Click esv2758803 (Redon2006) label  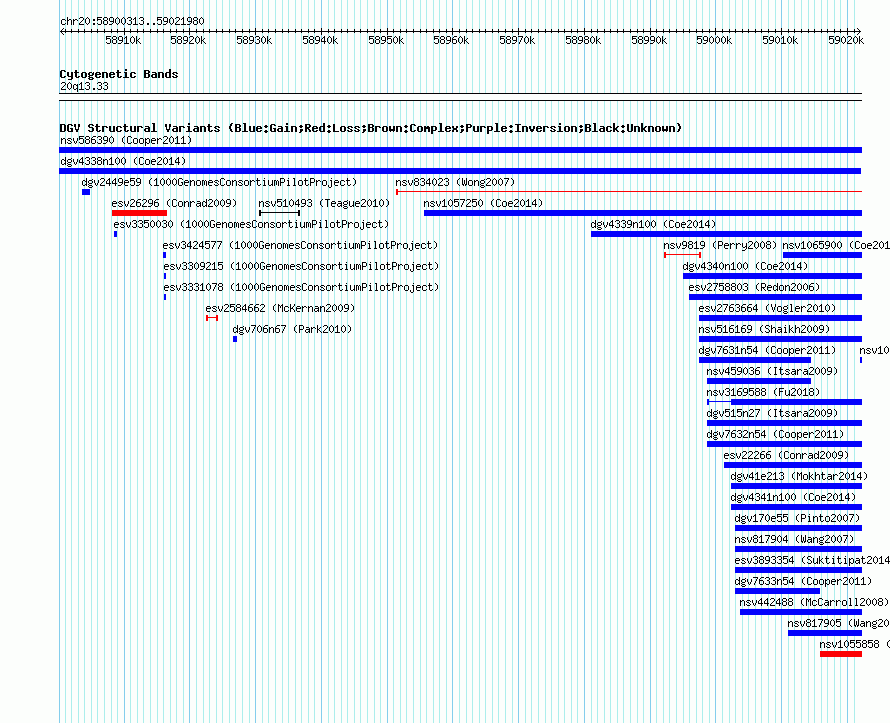pos(754,287)
